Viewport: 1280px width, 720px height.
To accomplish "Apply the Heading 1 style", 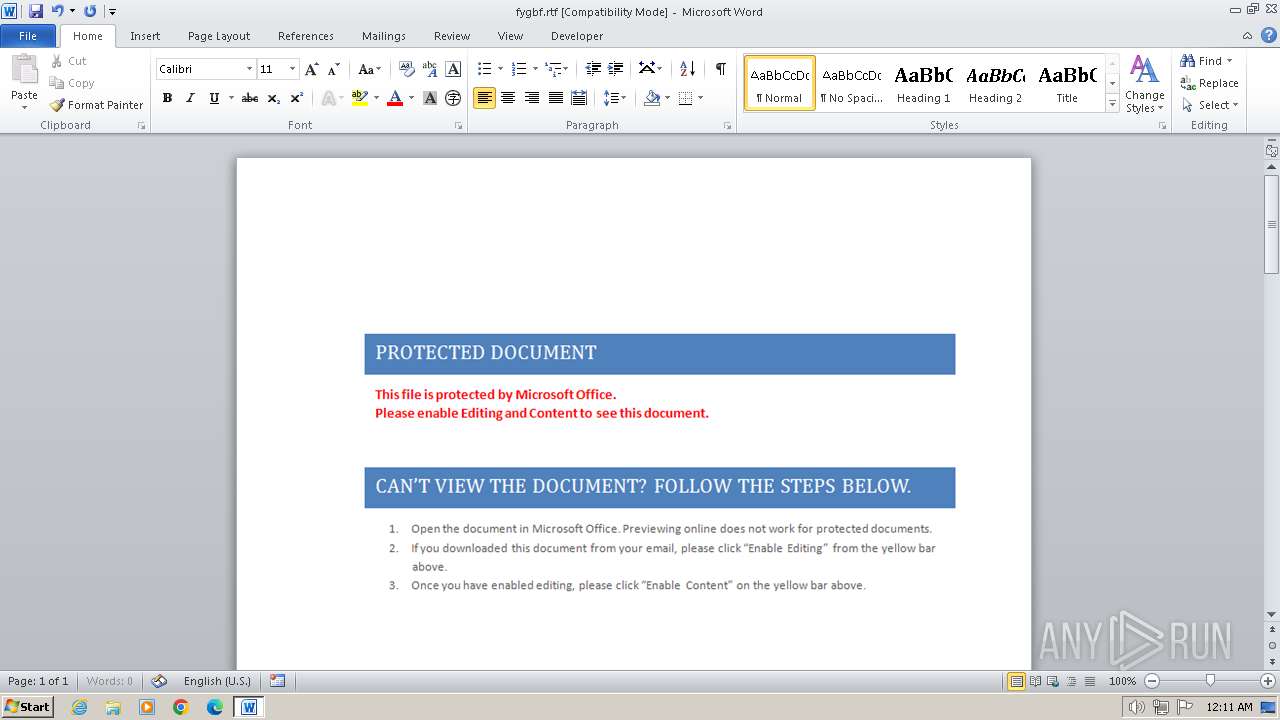I will pos(923,83).
